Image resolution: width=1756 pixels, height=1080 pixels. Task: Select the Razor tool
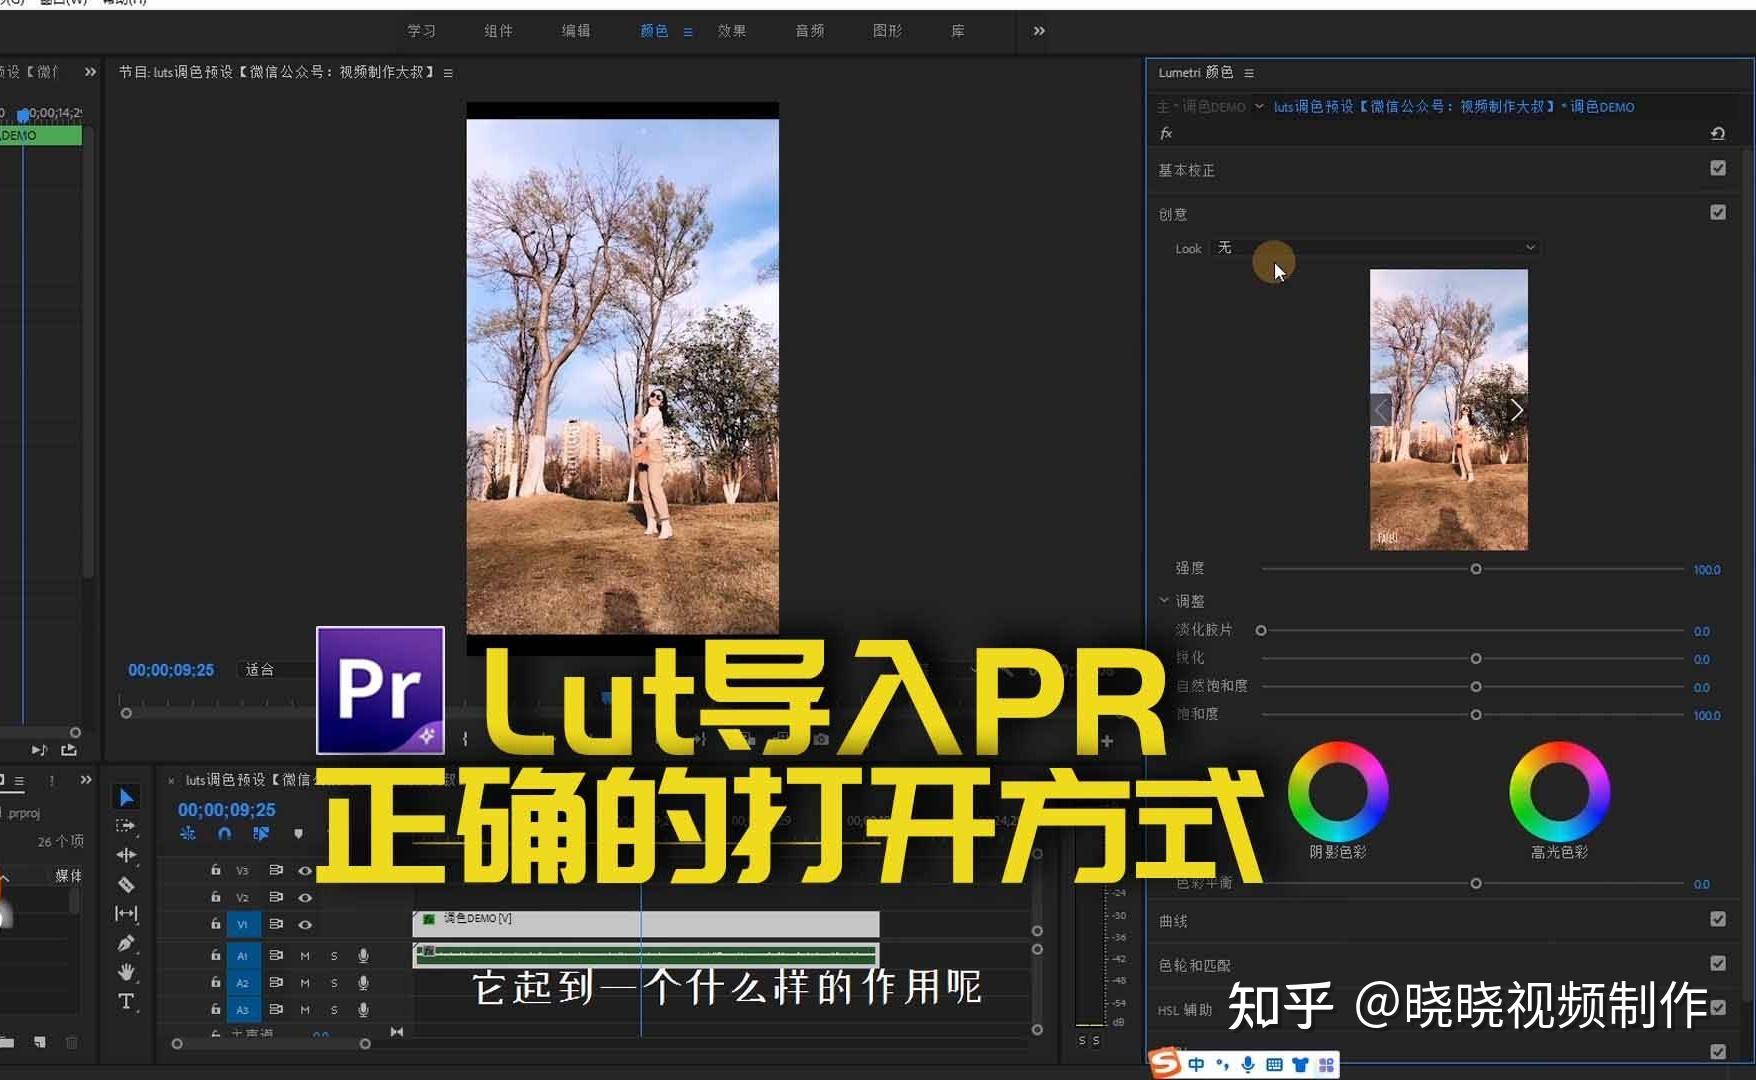[126, 884]
